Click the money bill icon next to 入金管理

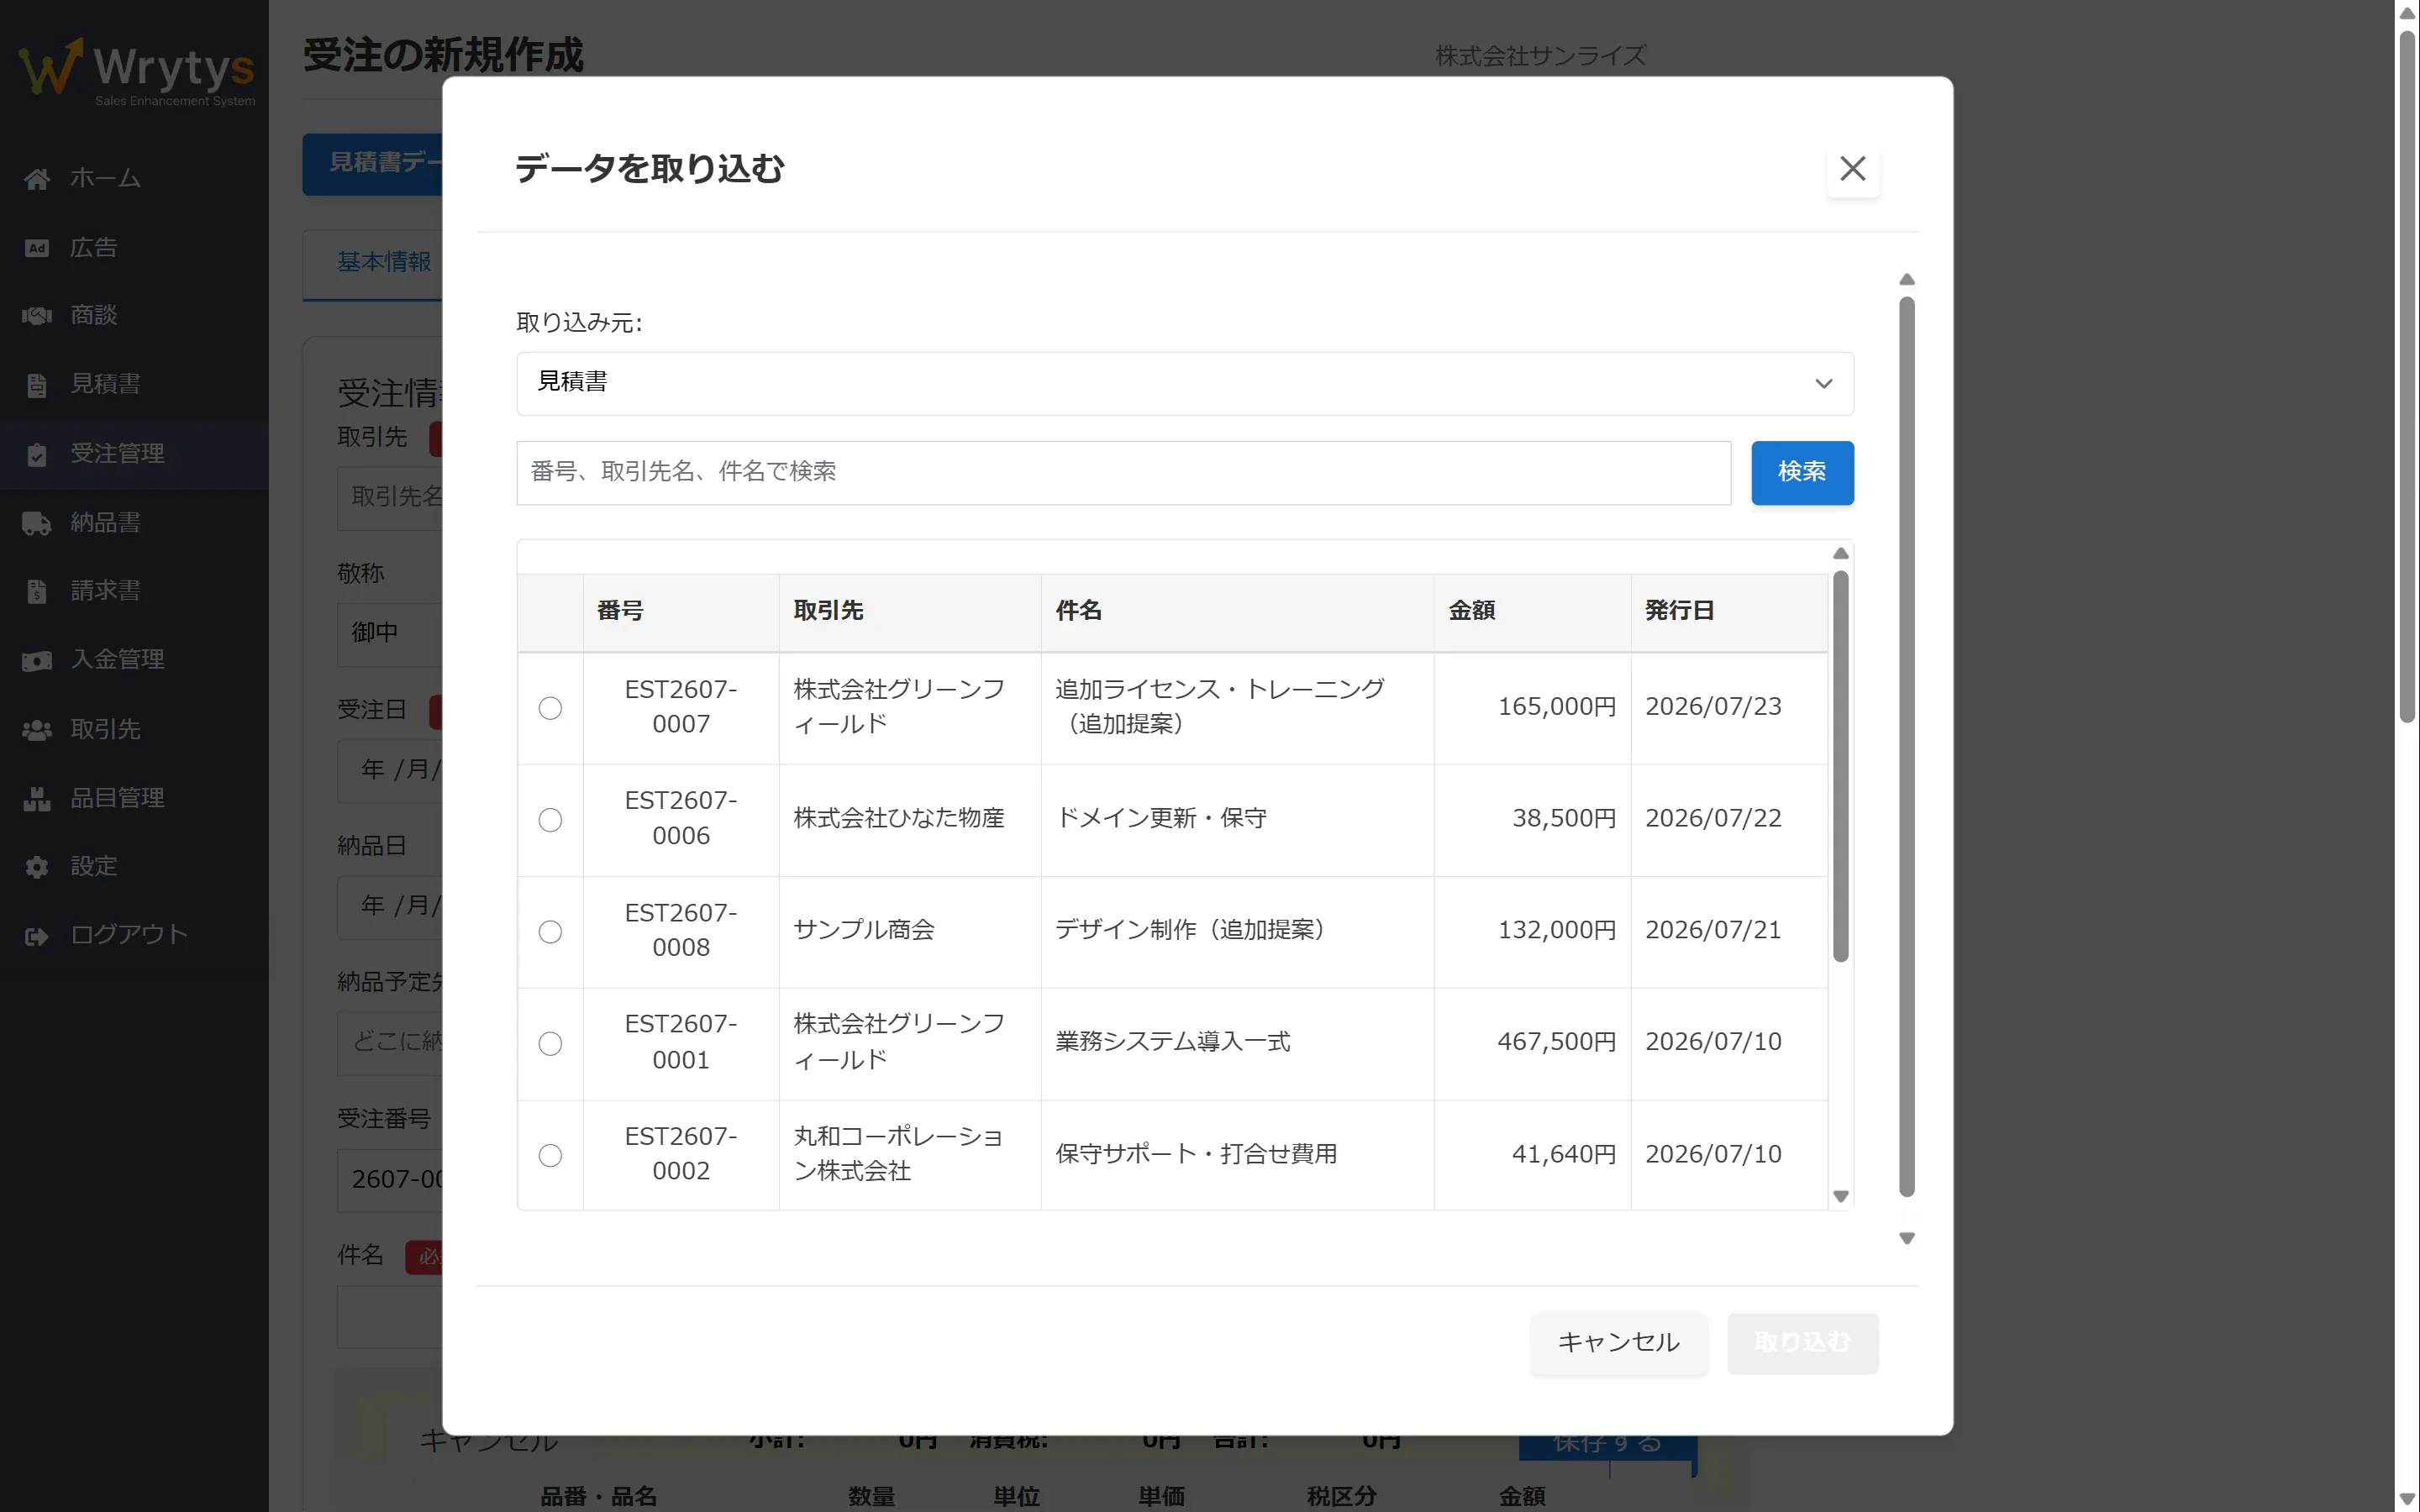pos(37,661)
